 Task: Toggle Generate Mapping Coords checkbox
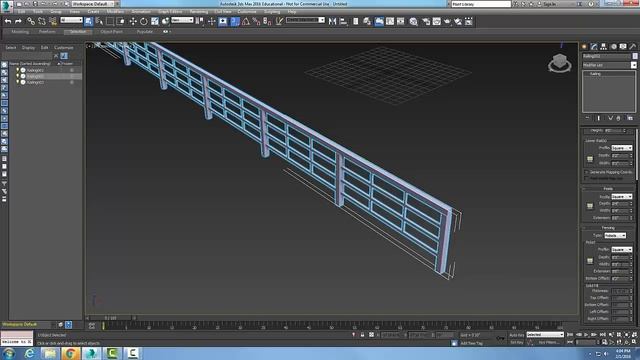pyautogui.click(x=587, y=172)
